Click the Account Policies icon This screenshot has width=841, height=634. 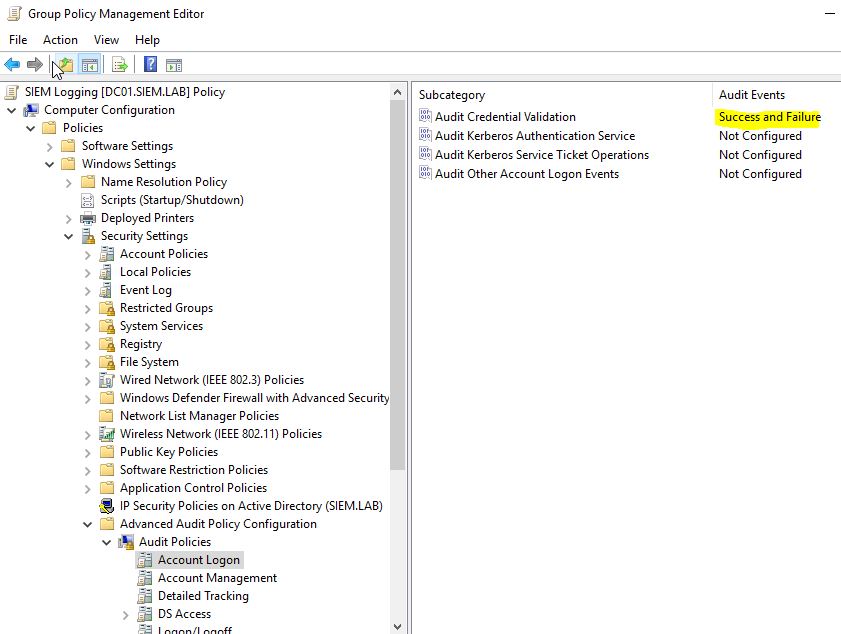pyautogui.click(x=107, y=254)
